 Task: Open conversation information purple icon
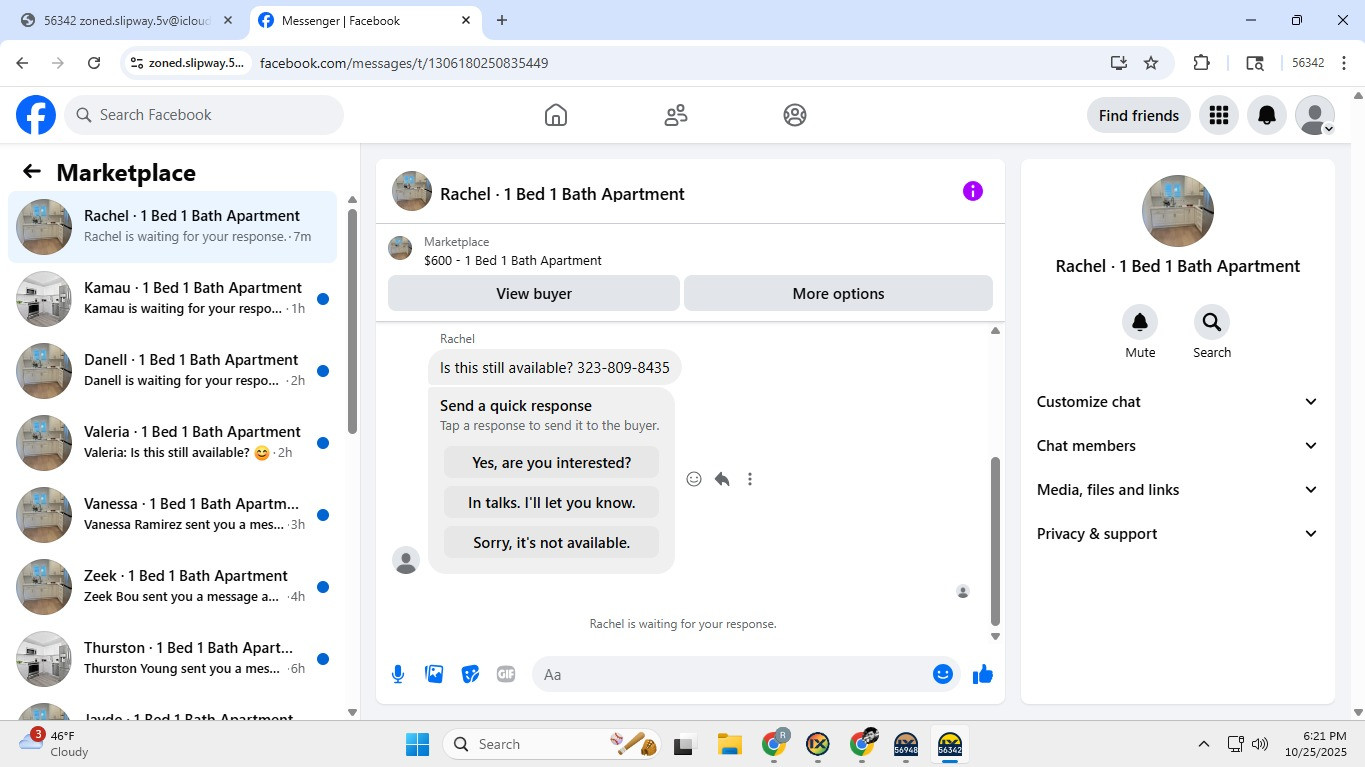pyautogui.click(x=972, y=191)
